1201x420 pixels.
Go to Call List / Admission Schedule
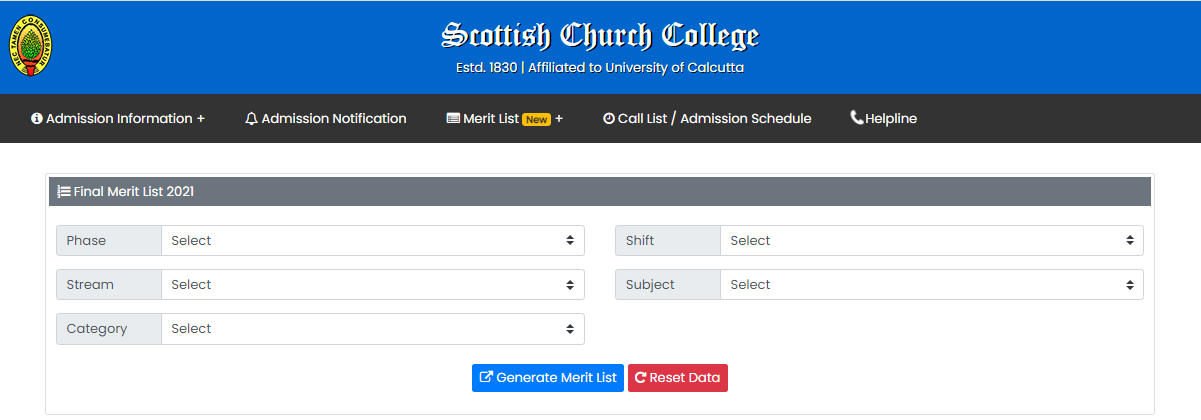[707, 119]
